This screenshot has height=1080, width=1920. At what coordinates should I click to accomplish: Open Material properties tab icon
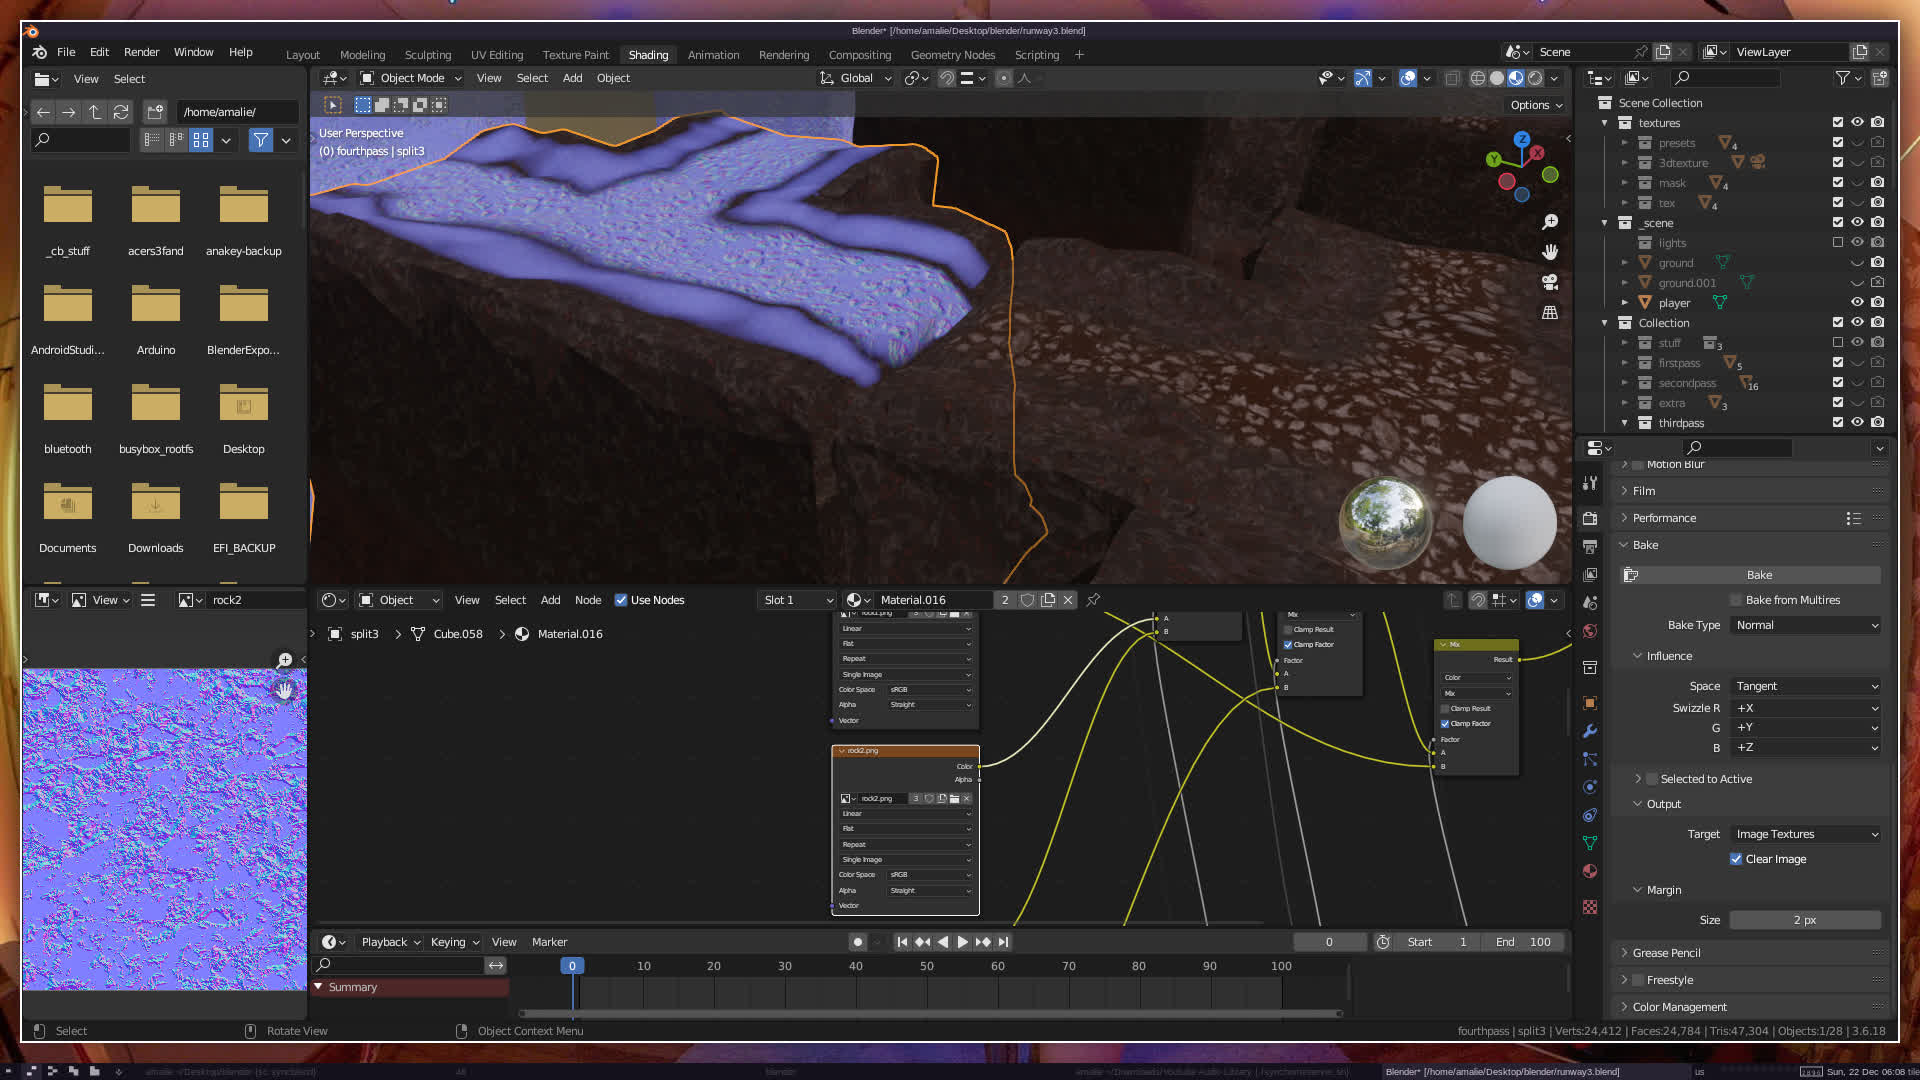coord(1590,871)
